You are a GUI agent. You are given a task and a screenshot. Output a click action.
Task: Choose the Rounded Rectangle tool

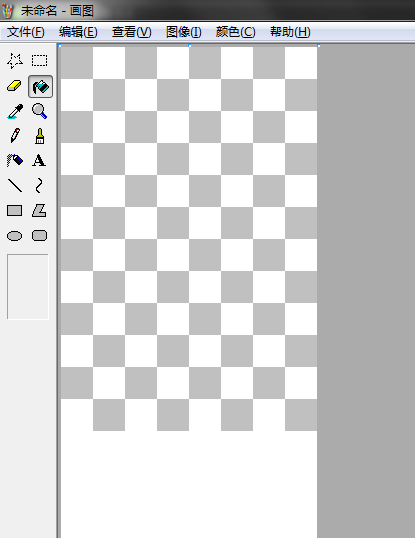(39, 236)
